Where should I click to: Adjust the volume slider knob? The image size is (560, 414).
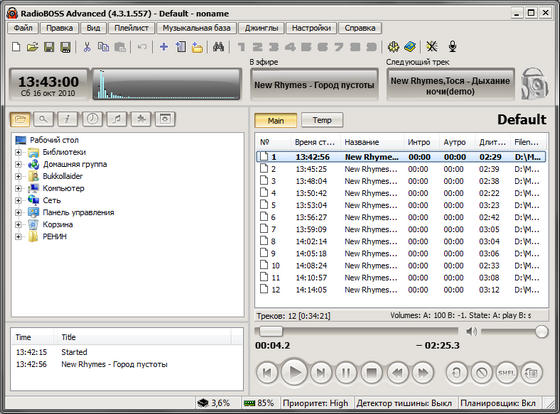pyautogui.click(x=541, y=332)
